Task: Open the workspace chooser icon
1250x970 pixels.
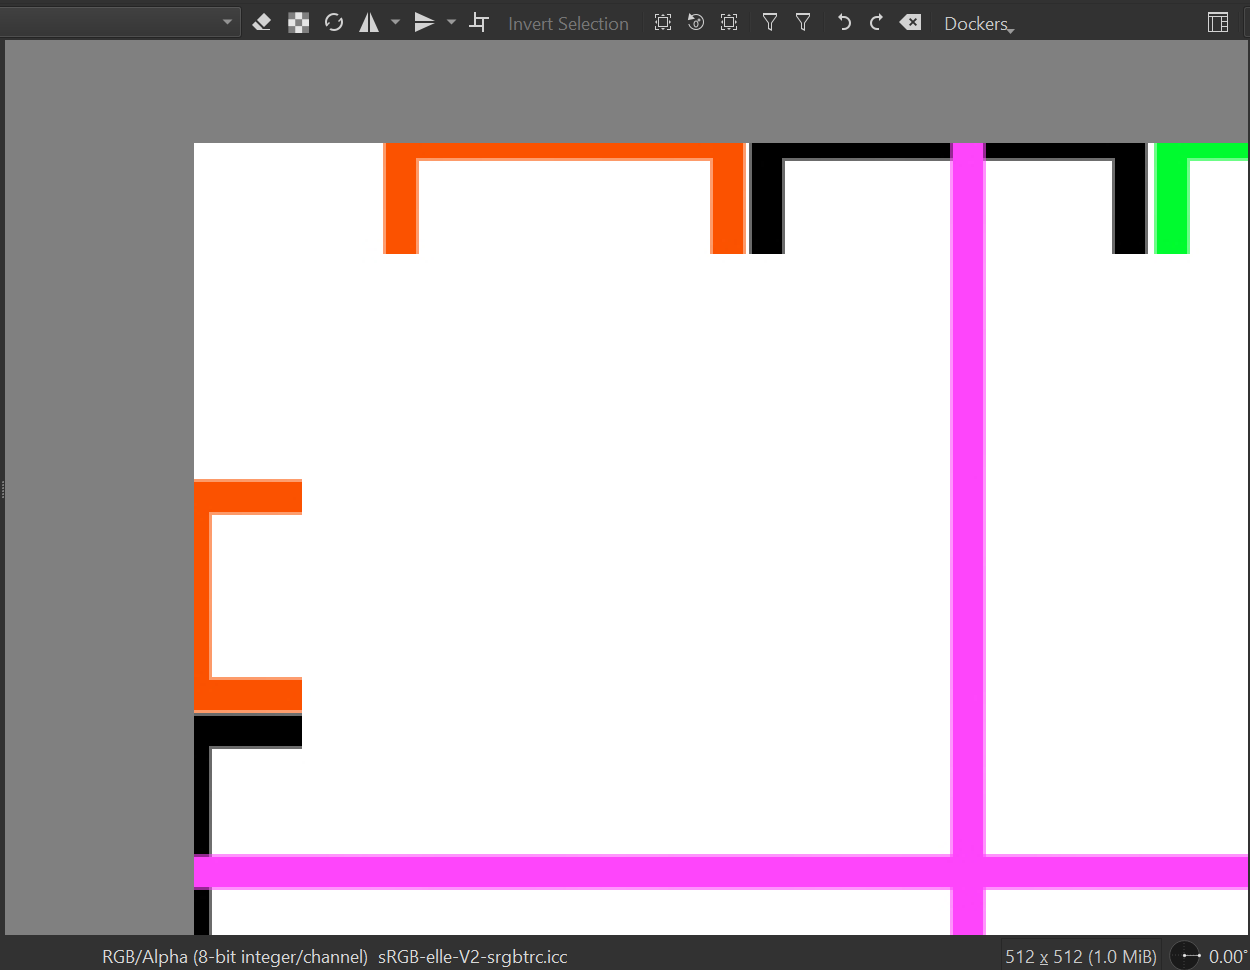Action: tap(1217, 22)
